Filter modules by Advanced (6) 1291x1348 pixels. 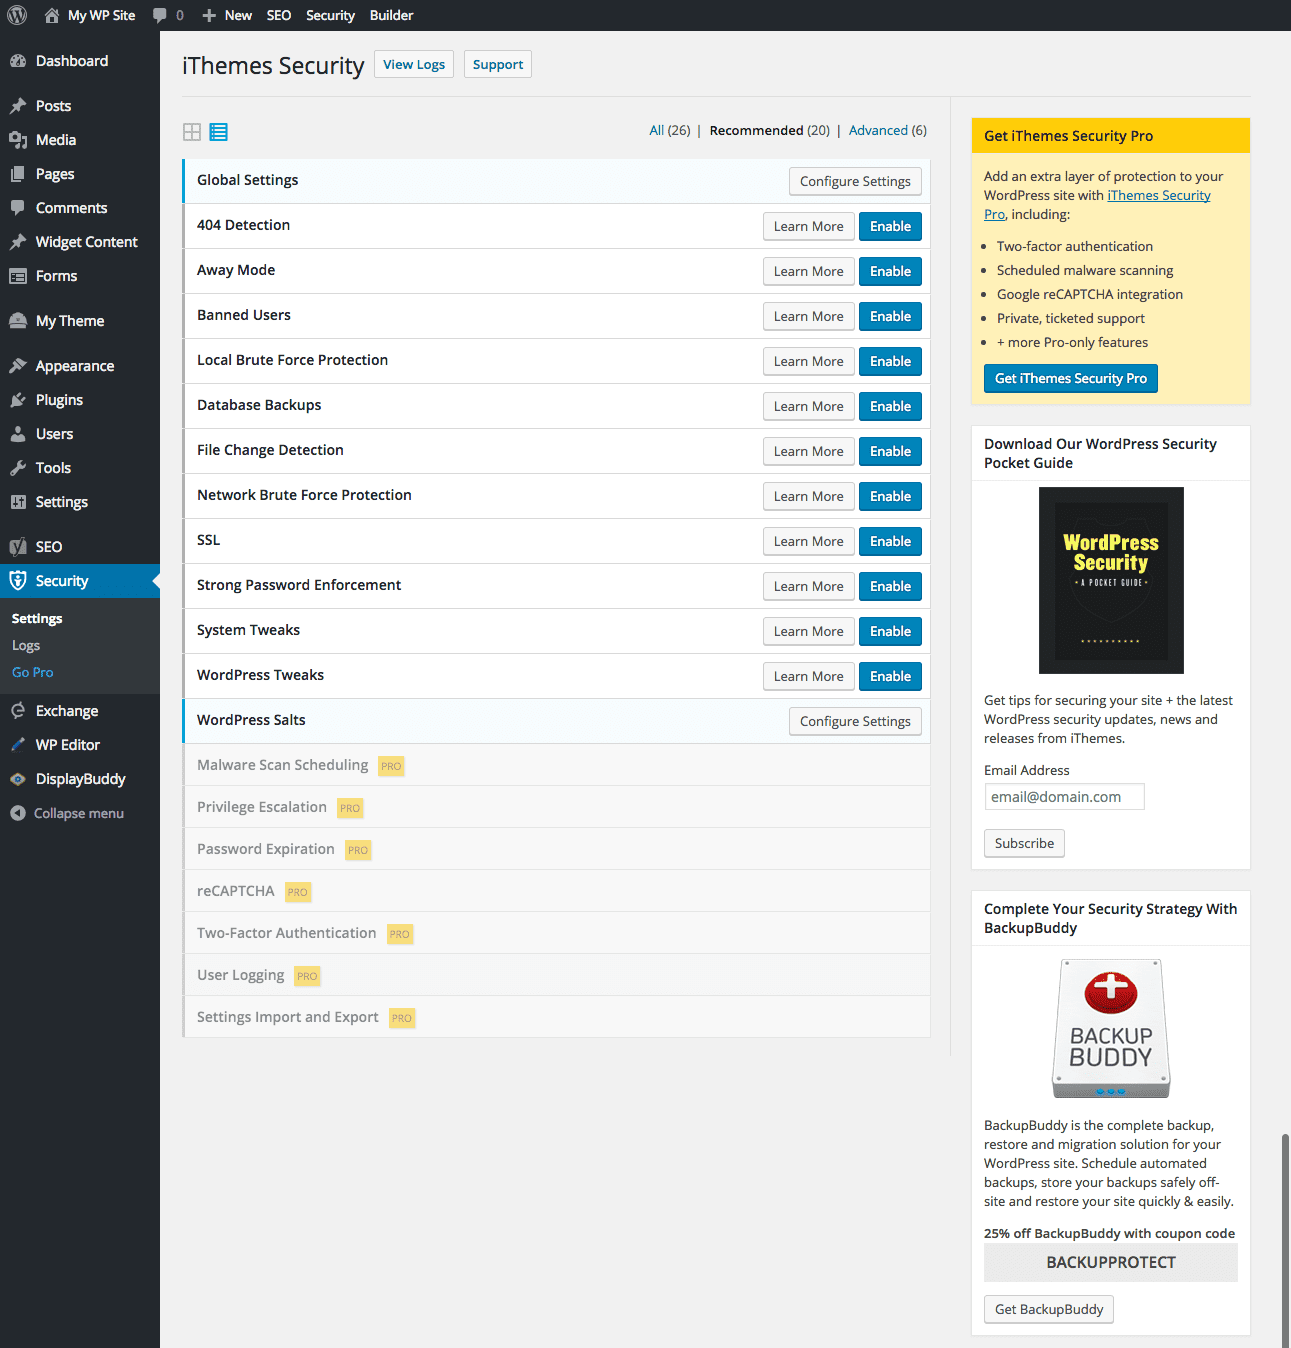[888, 131]
